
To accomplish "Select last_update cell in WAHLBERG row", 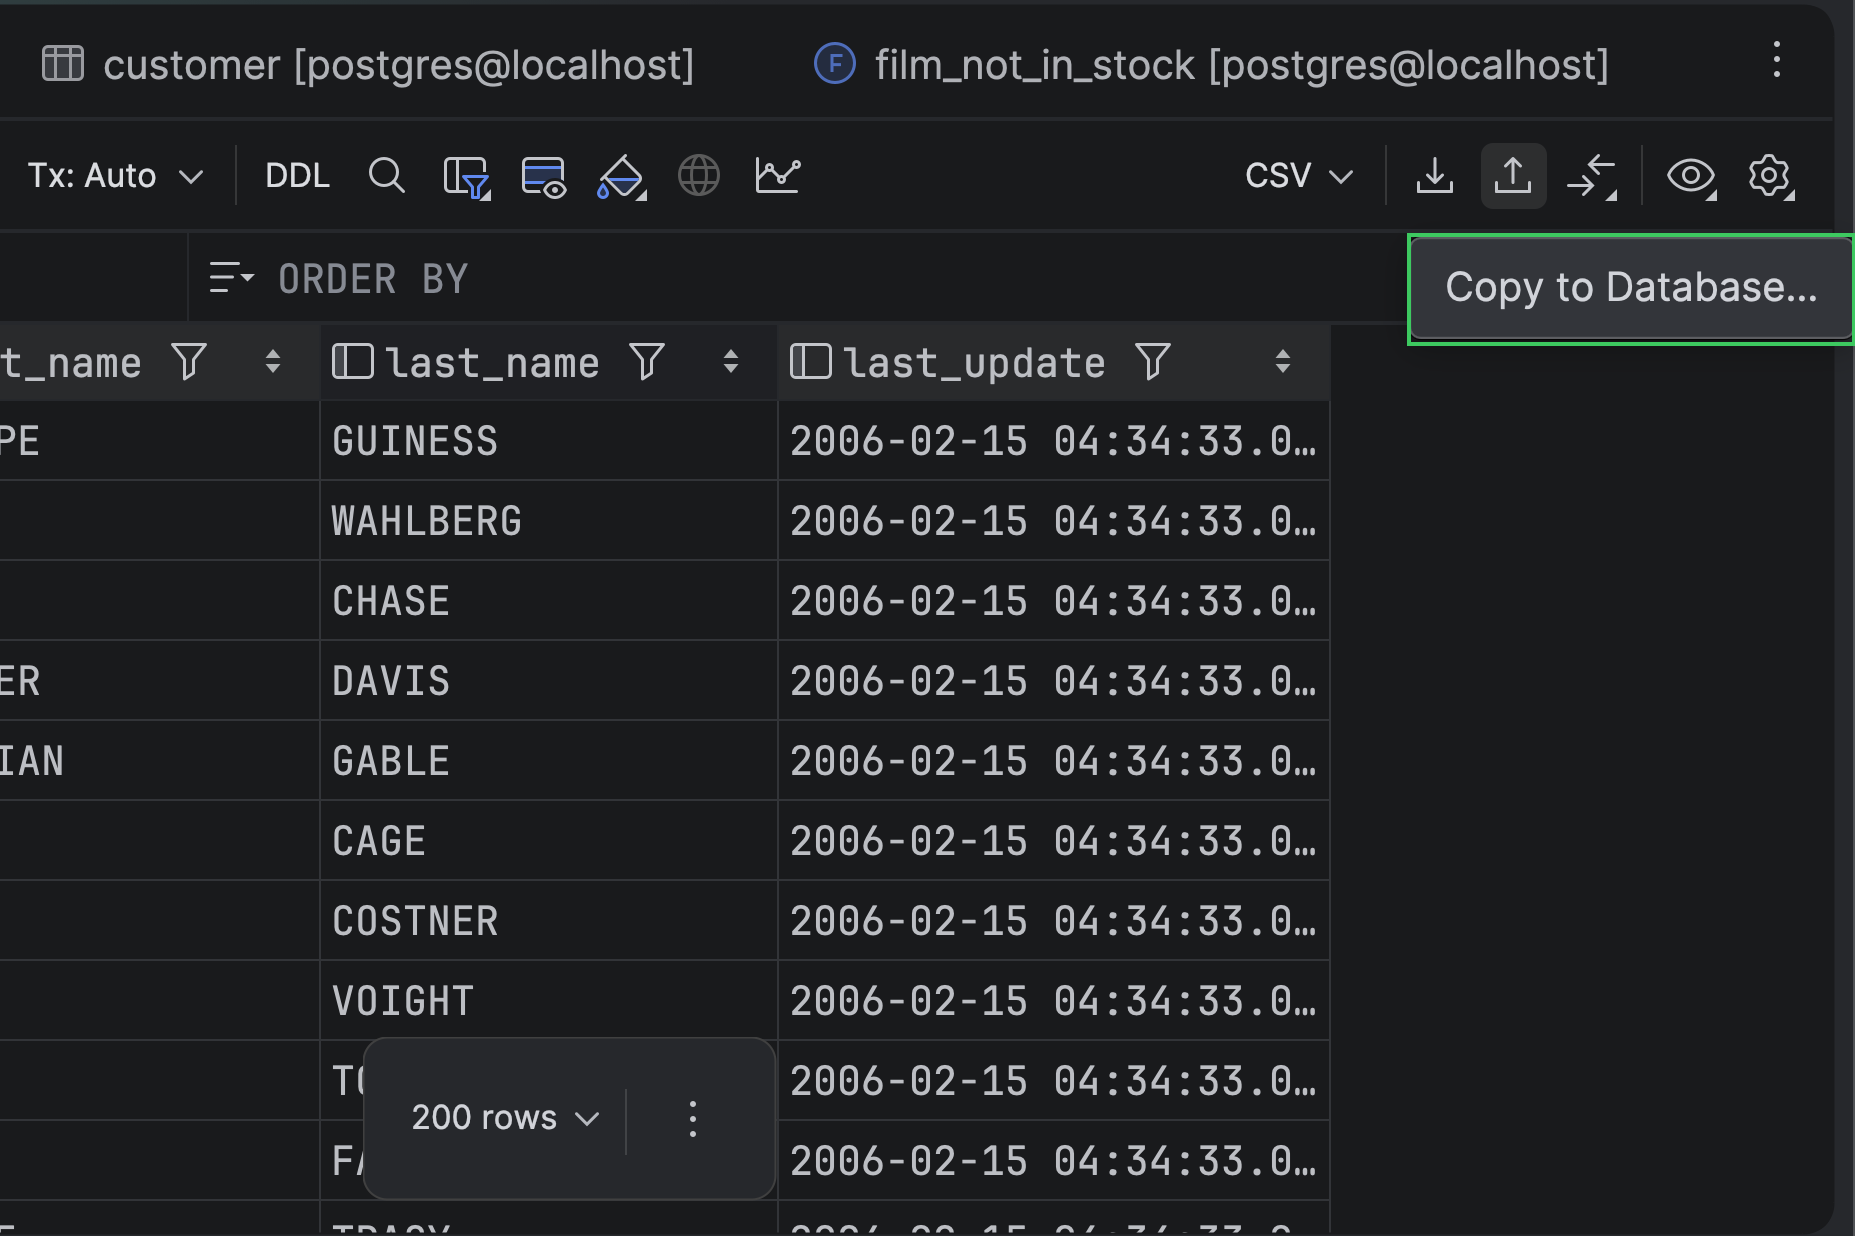I will (1054, 521).
